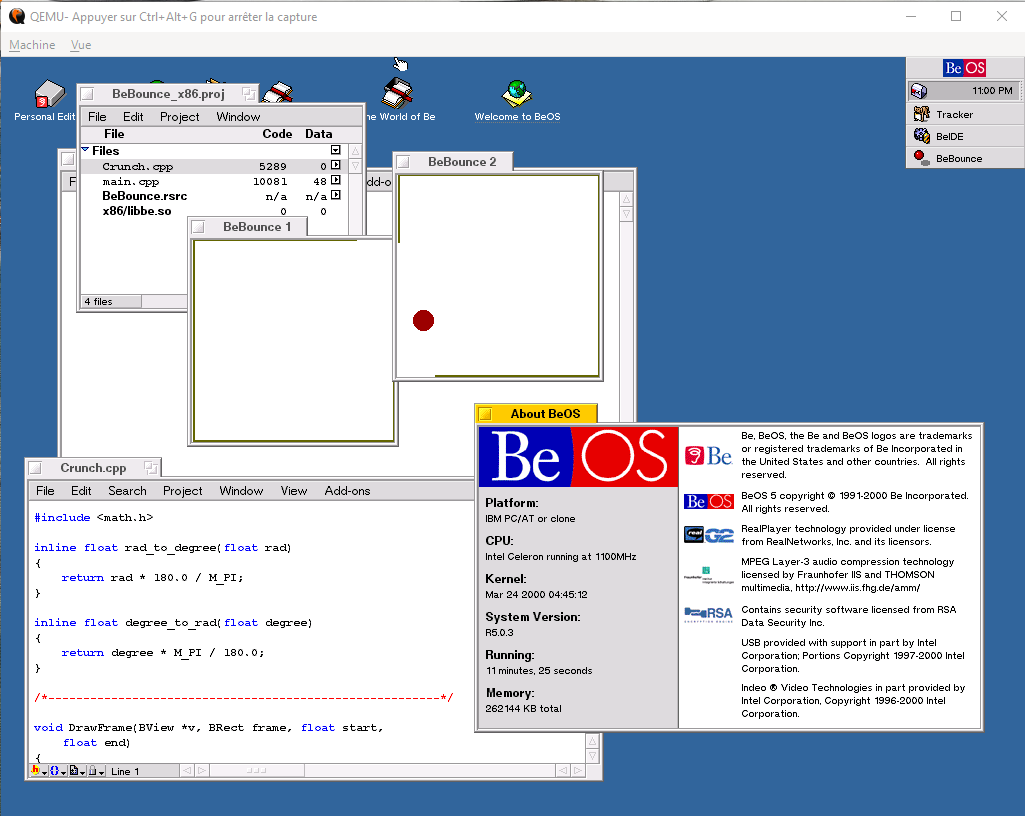Open the main.cpp row header popup arrow

tap(335, 180)
